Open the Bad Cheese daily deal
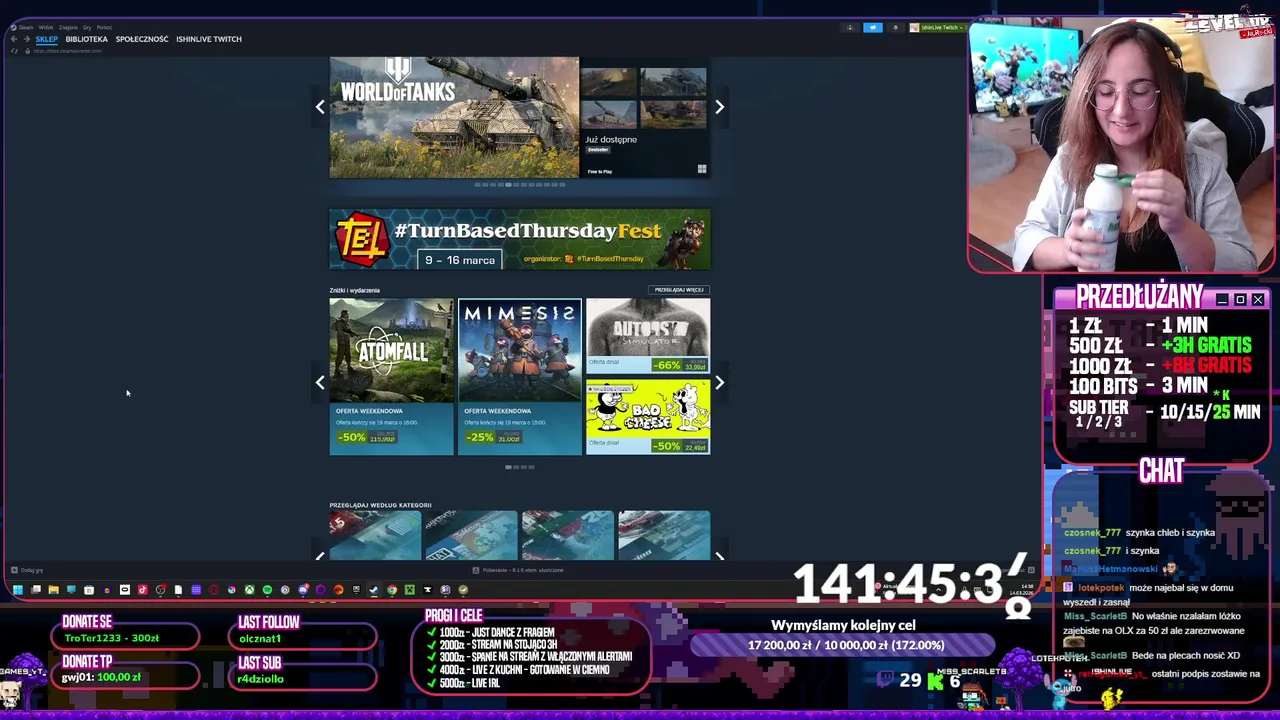This screenshot has height=720, width=1280. [648, 416]
